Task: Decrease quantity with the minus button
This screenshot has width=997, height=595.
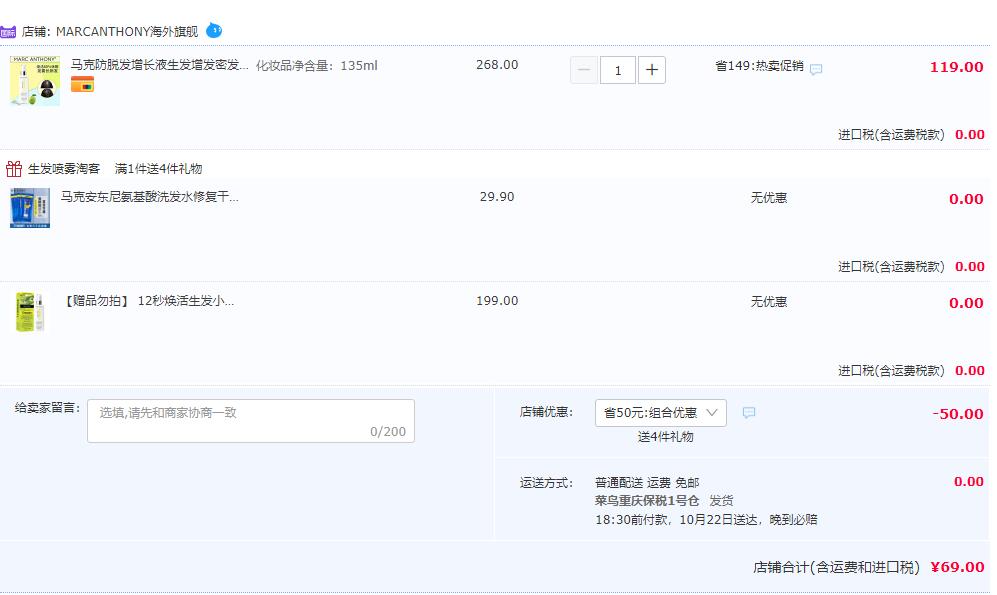Action: point(584,70)
